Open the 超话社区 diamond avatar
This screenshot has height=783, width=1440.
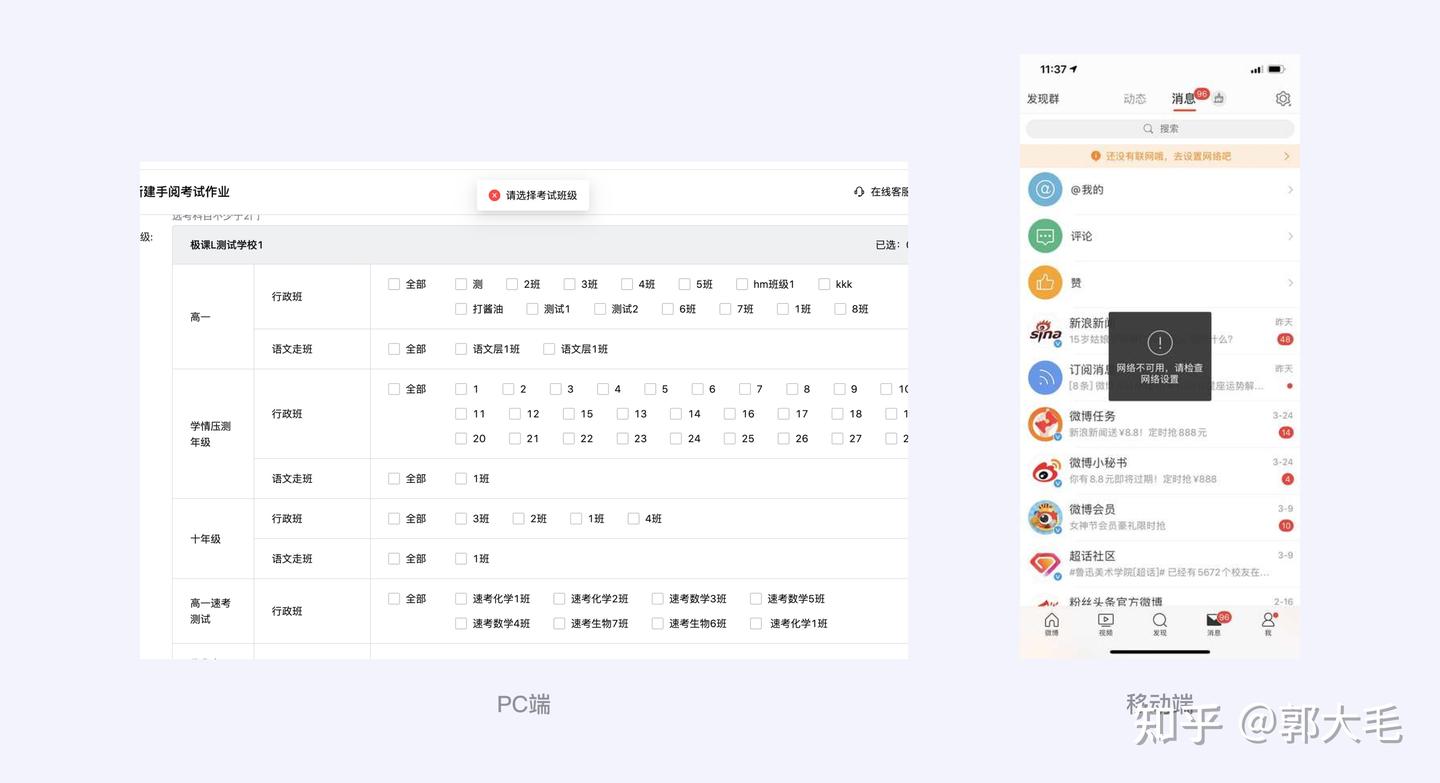(x=1045, y=564)
